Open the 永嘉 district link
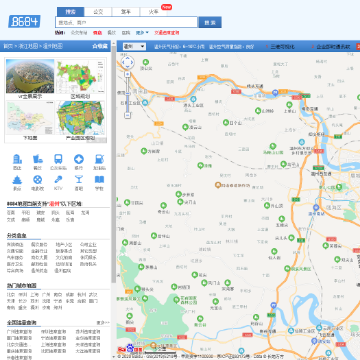Viewport: 360px width, 360px height. 55,220
